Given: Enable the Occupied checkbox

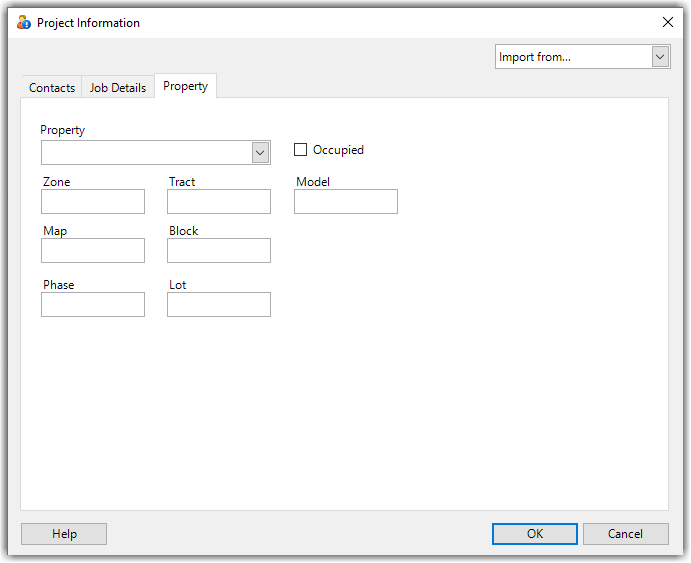Looking at the screenshot, I should point(300,150).
